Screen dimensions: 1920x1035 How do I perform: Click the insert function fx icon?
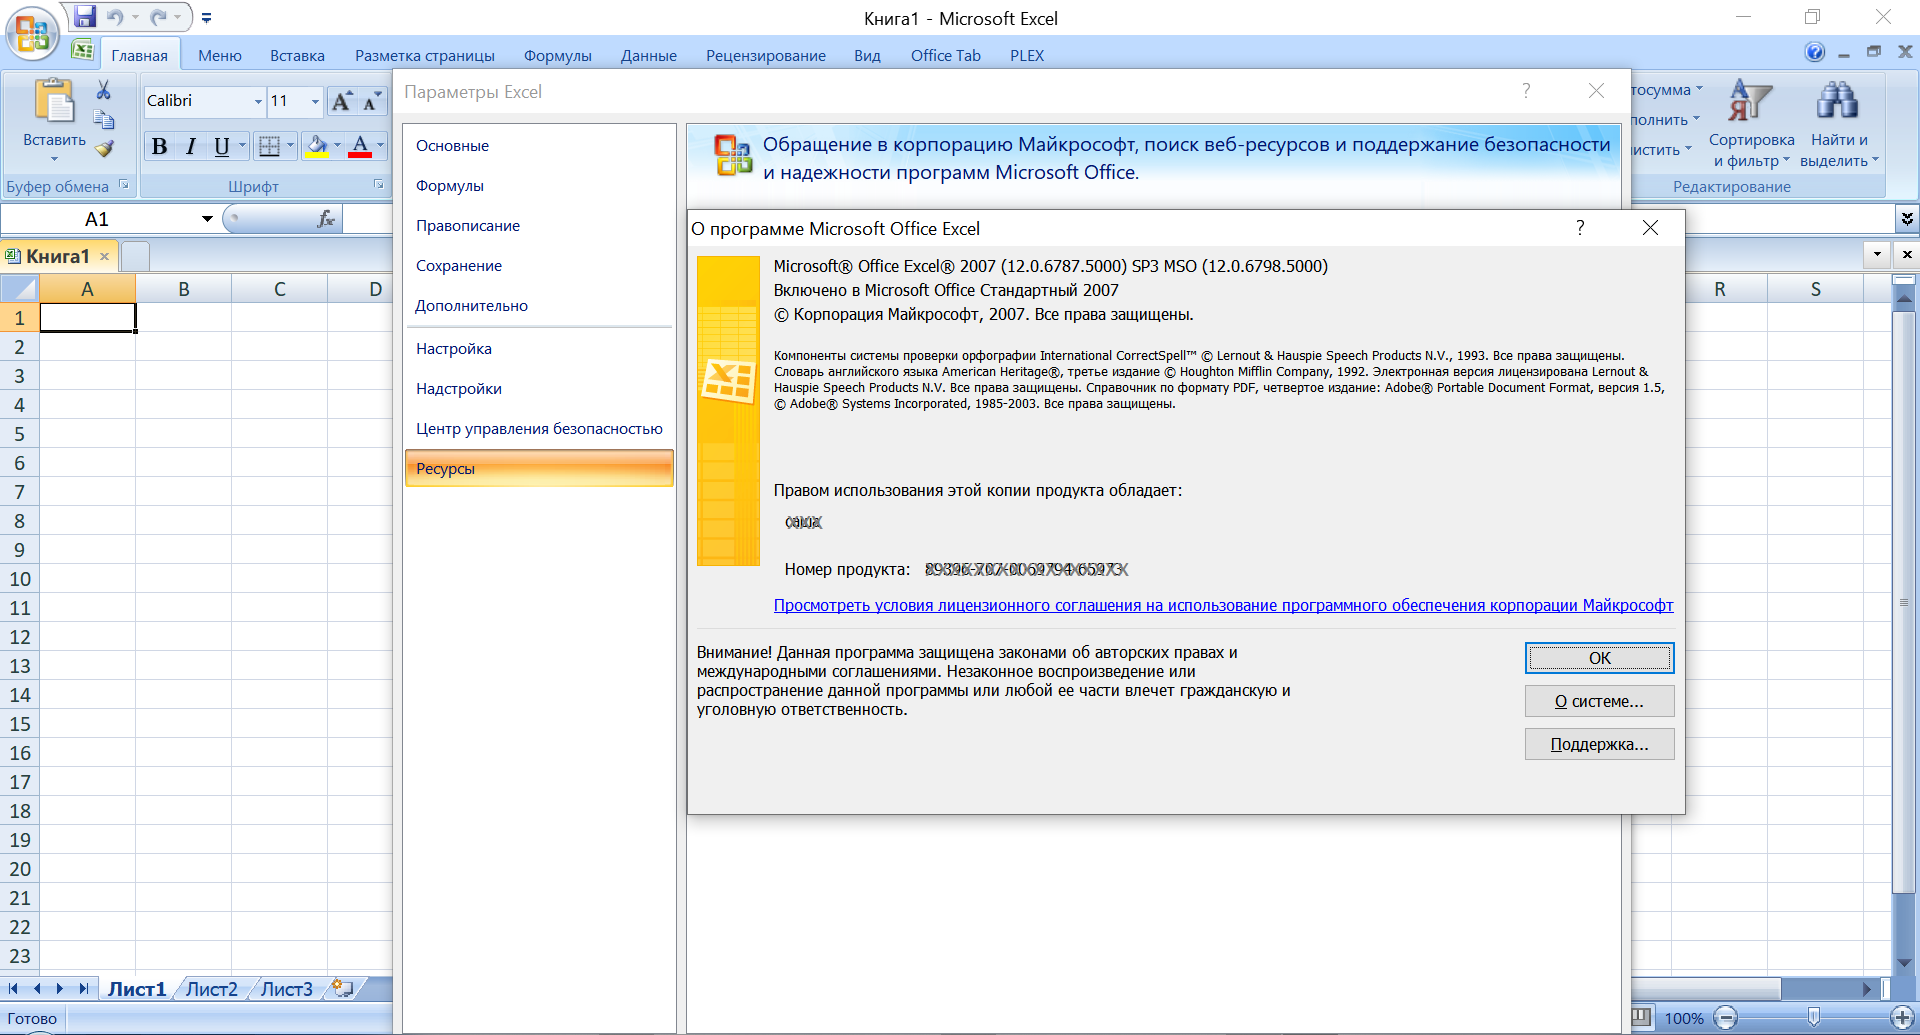(325, 219)
